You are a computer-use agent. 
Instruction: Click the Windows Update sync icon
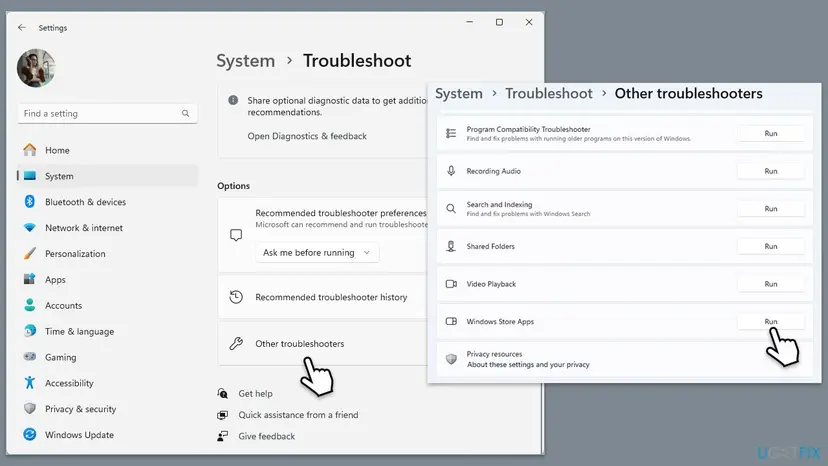point(30,434)
